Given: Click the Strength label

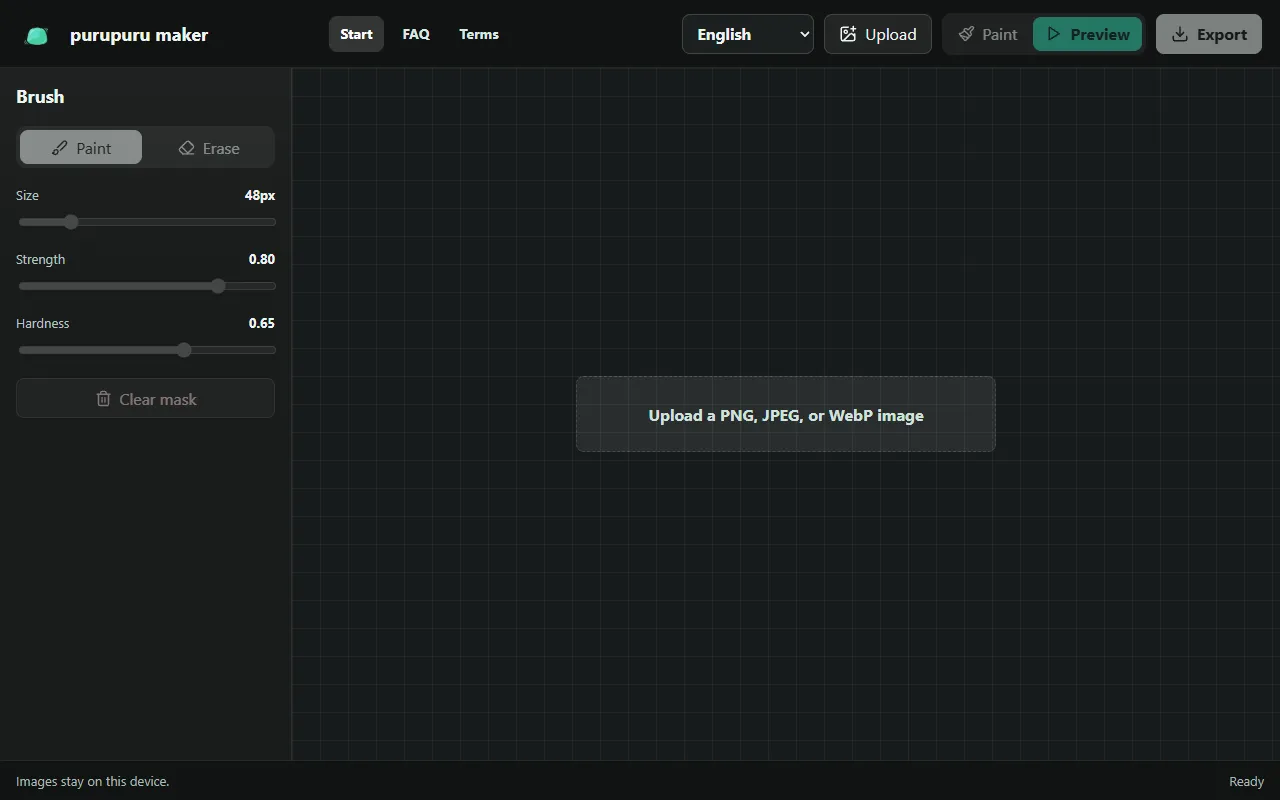Looking at the screenshot, I should pos(40,259).
